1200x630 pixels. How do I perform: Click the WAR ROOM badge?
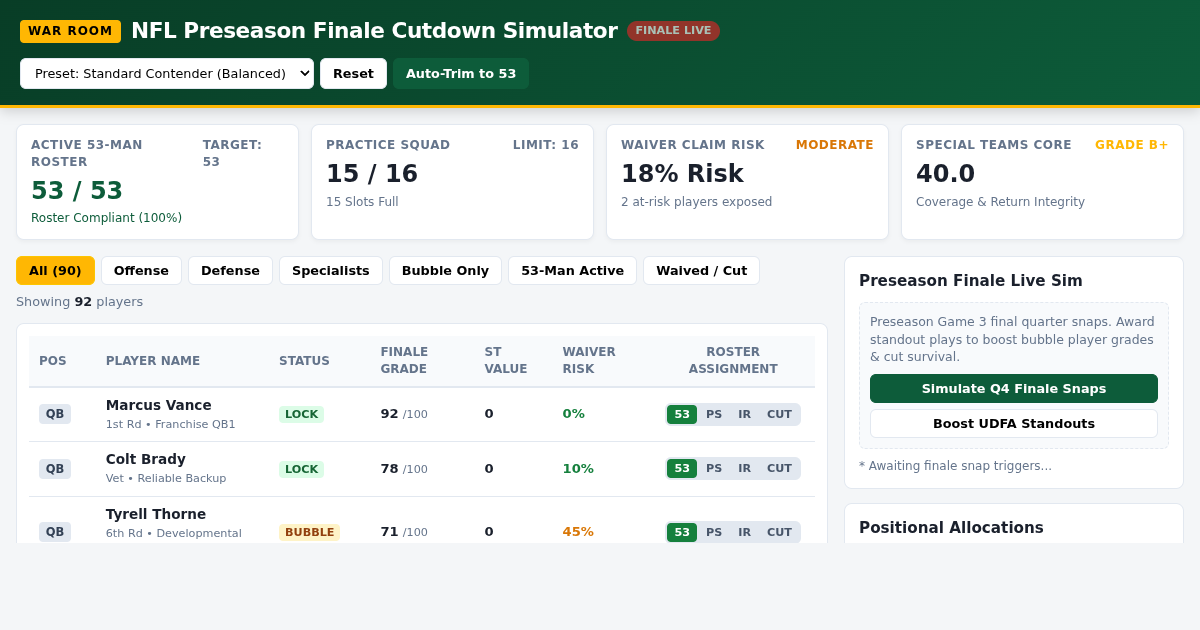70,31
